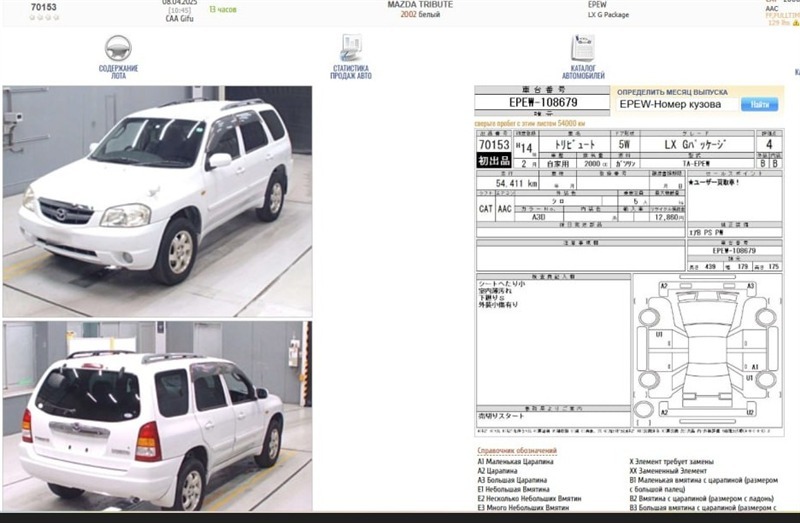The height and width of the screenshot is (523, 800).
Task: Open the steering wheel lot contents icon
Action: pos(118,48)
